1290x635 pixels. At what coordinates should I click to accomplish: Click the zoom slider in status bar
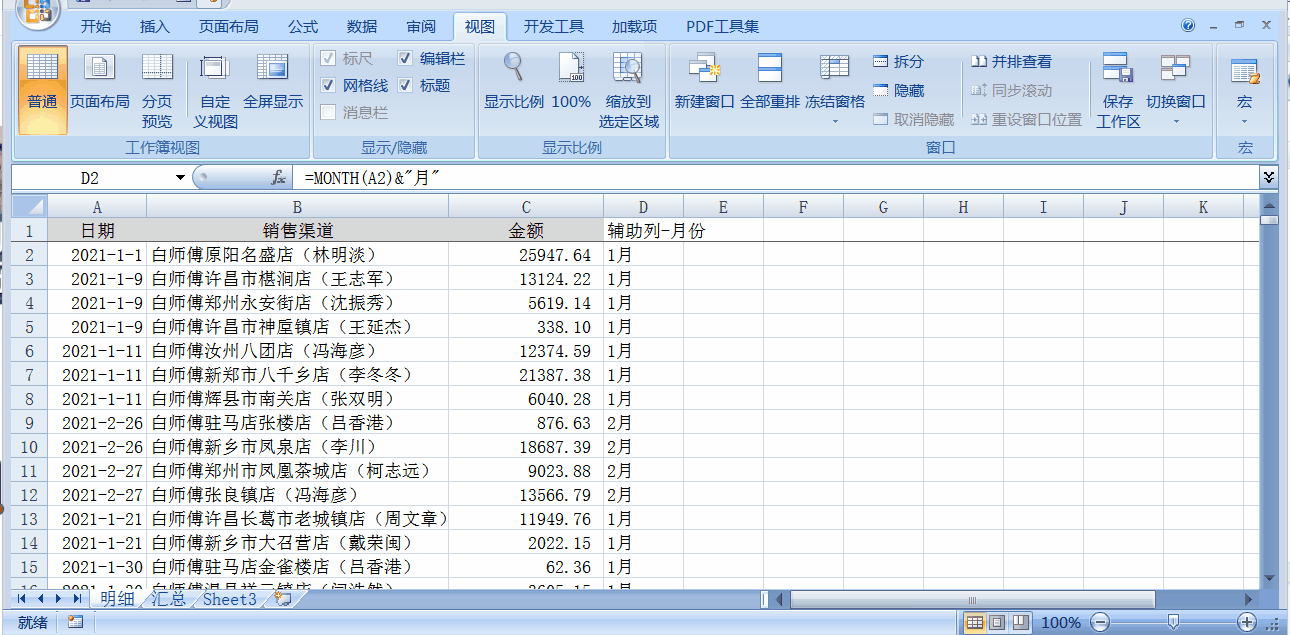[x=1173, y=622]
